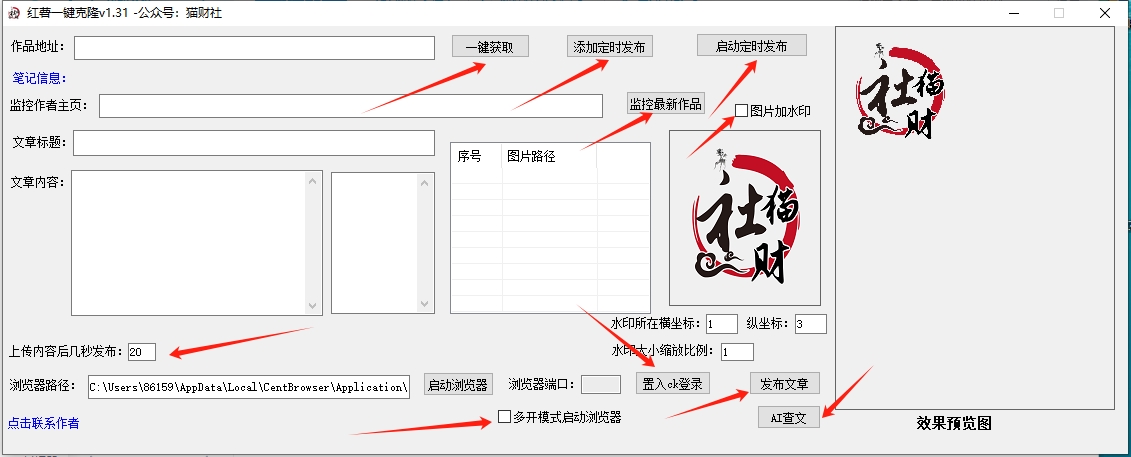Click the 浏览器端口 field
Screen dimensions: 1131x457
click(x=601, y=384)
